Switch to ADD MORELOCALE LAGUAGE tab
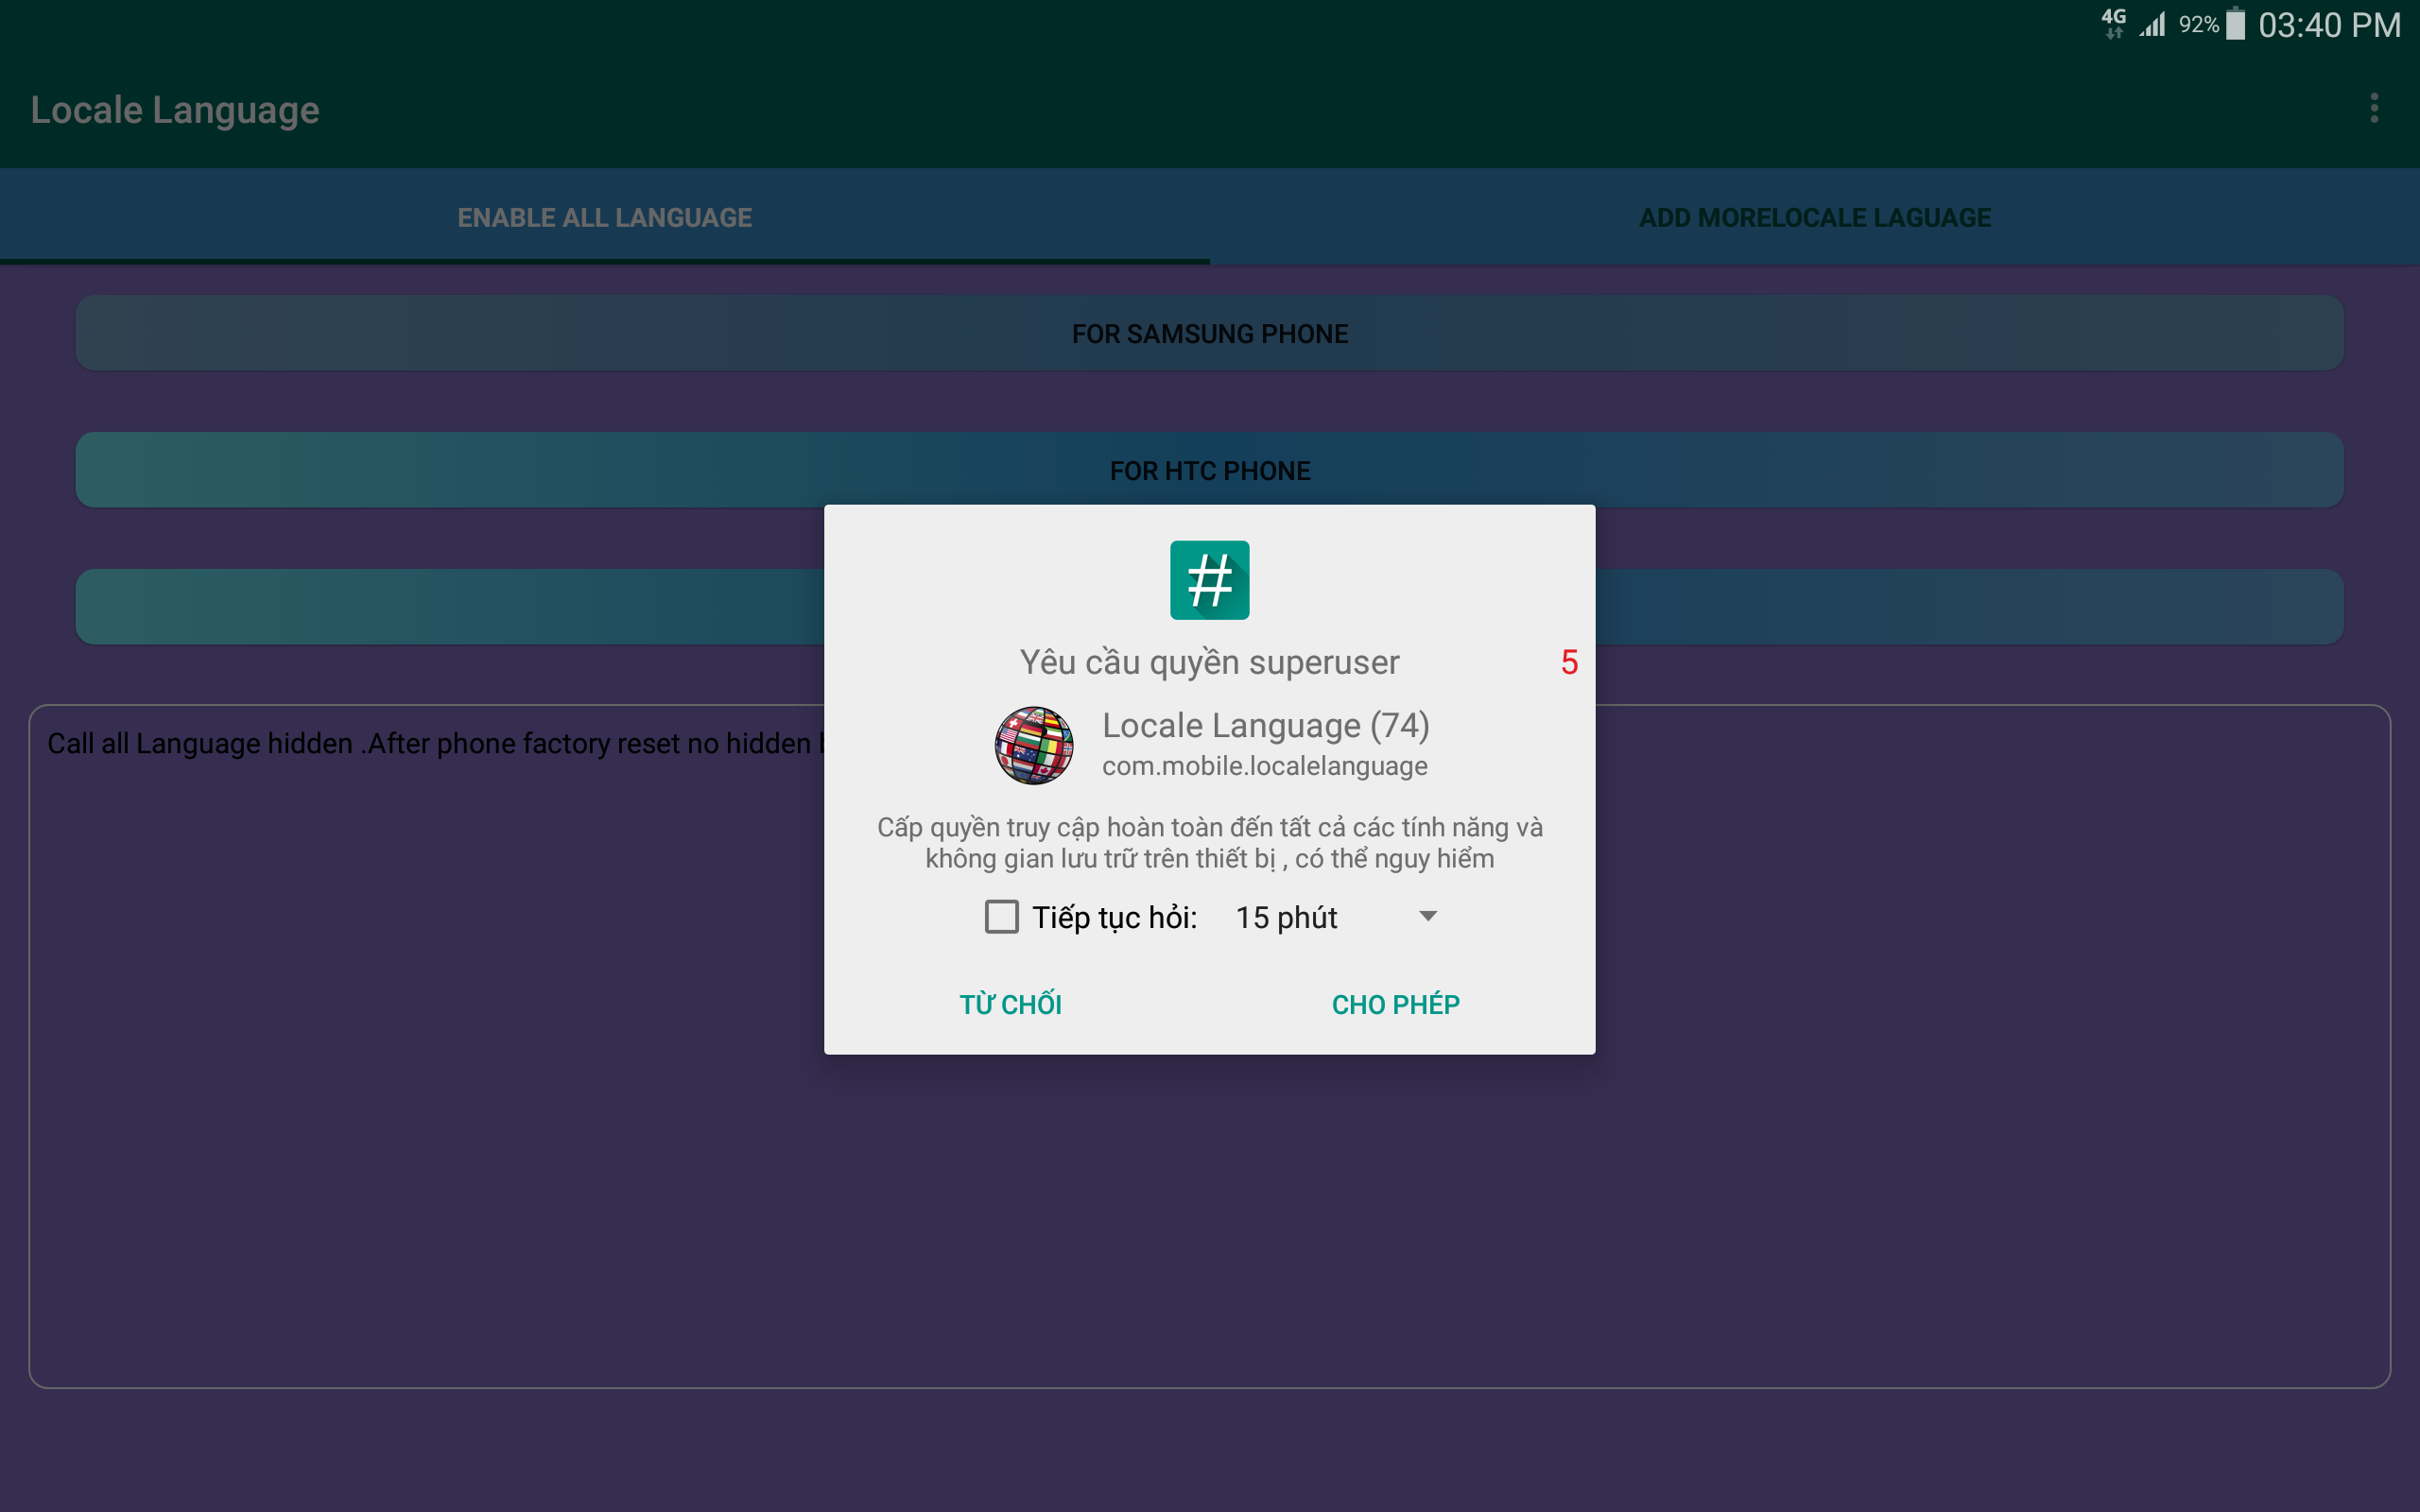2420x1512 pixels. 1814,217
